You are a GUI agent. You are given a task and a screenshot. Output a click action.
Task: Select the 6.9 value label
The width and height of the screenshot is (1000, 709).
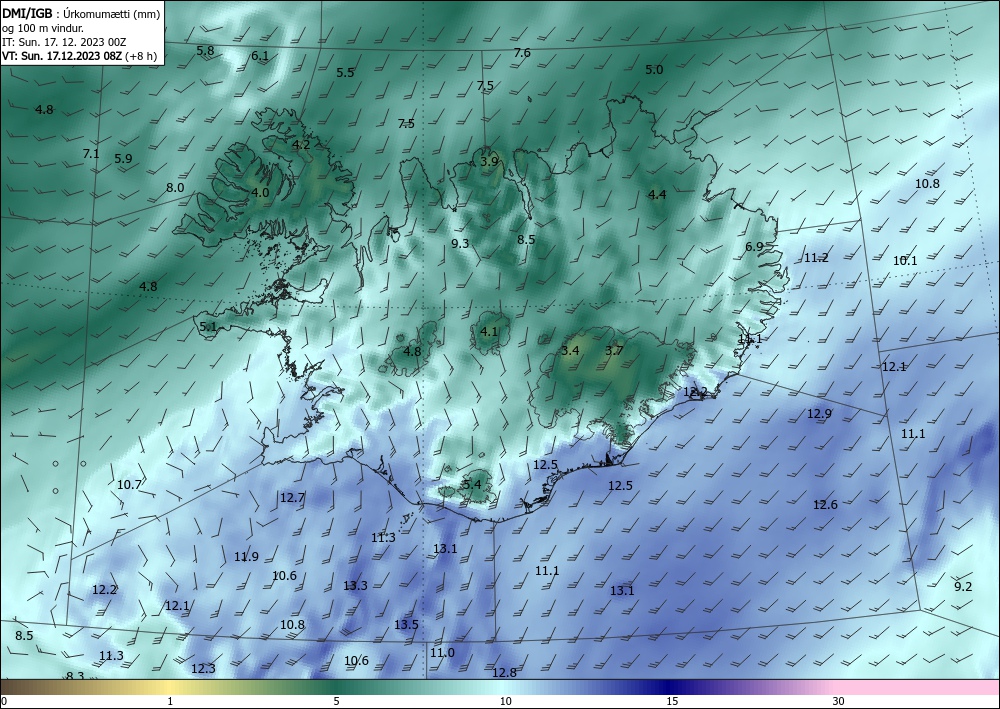point(754,247)
